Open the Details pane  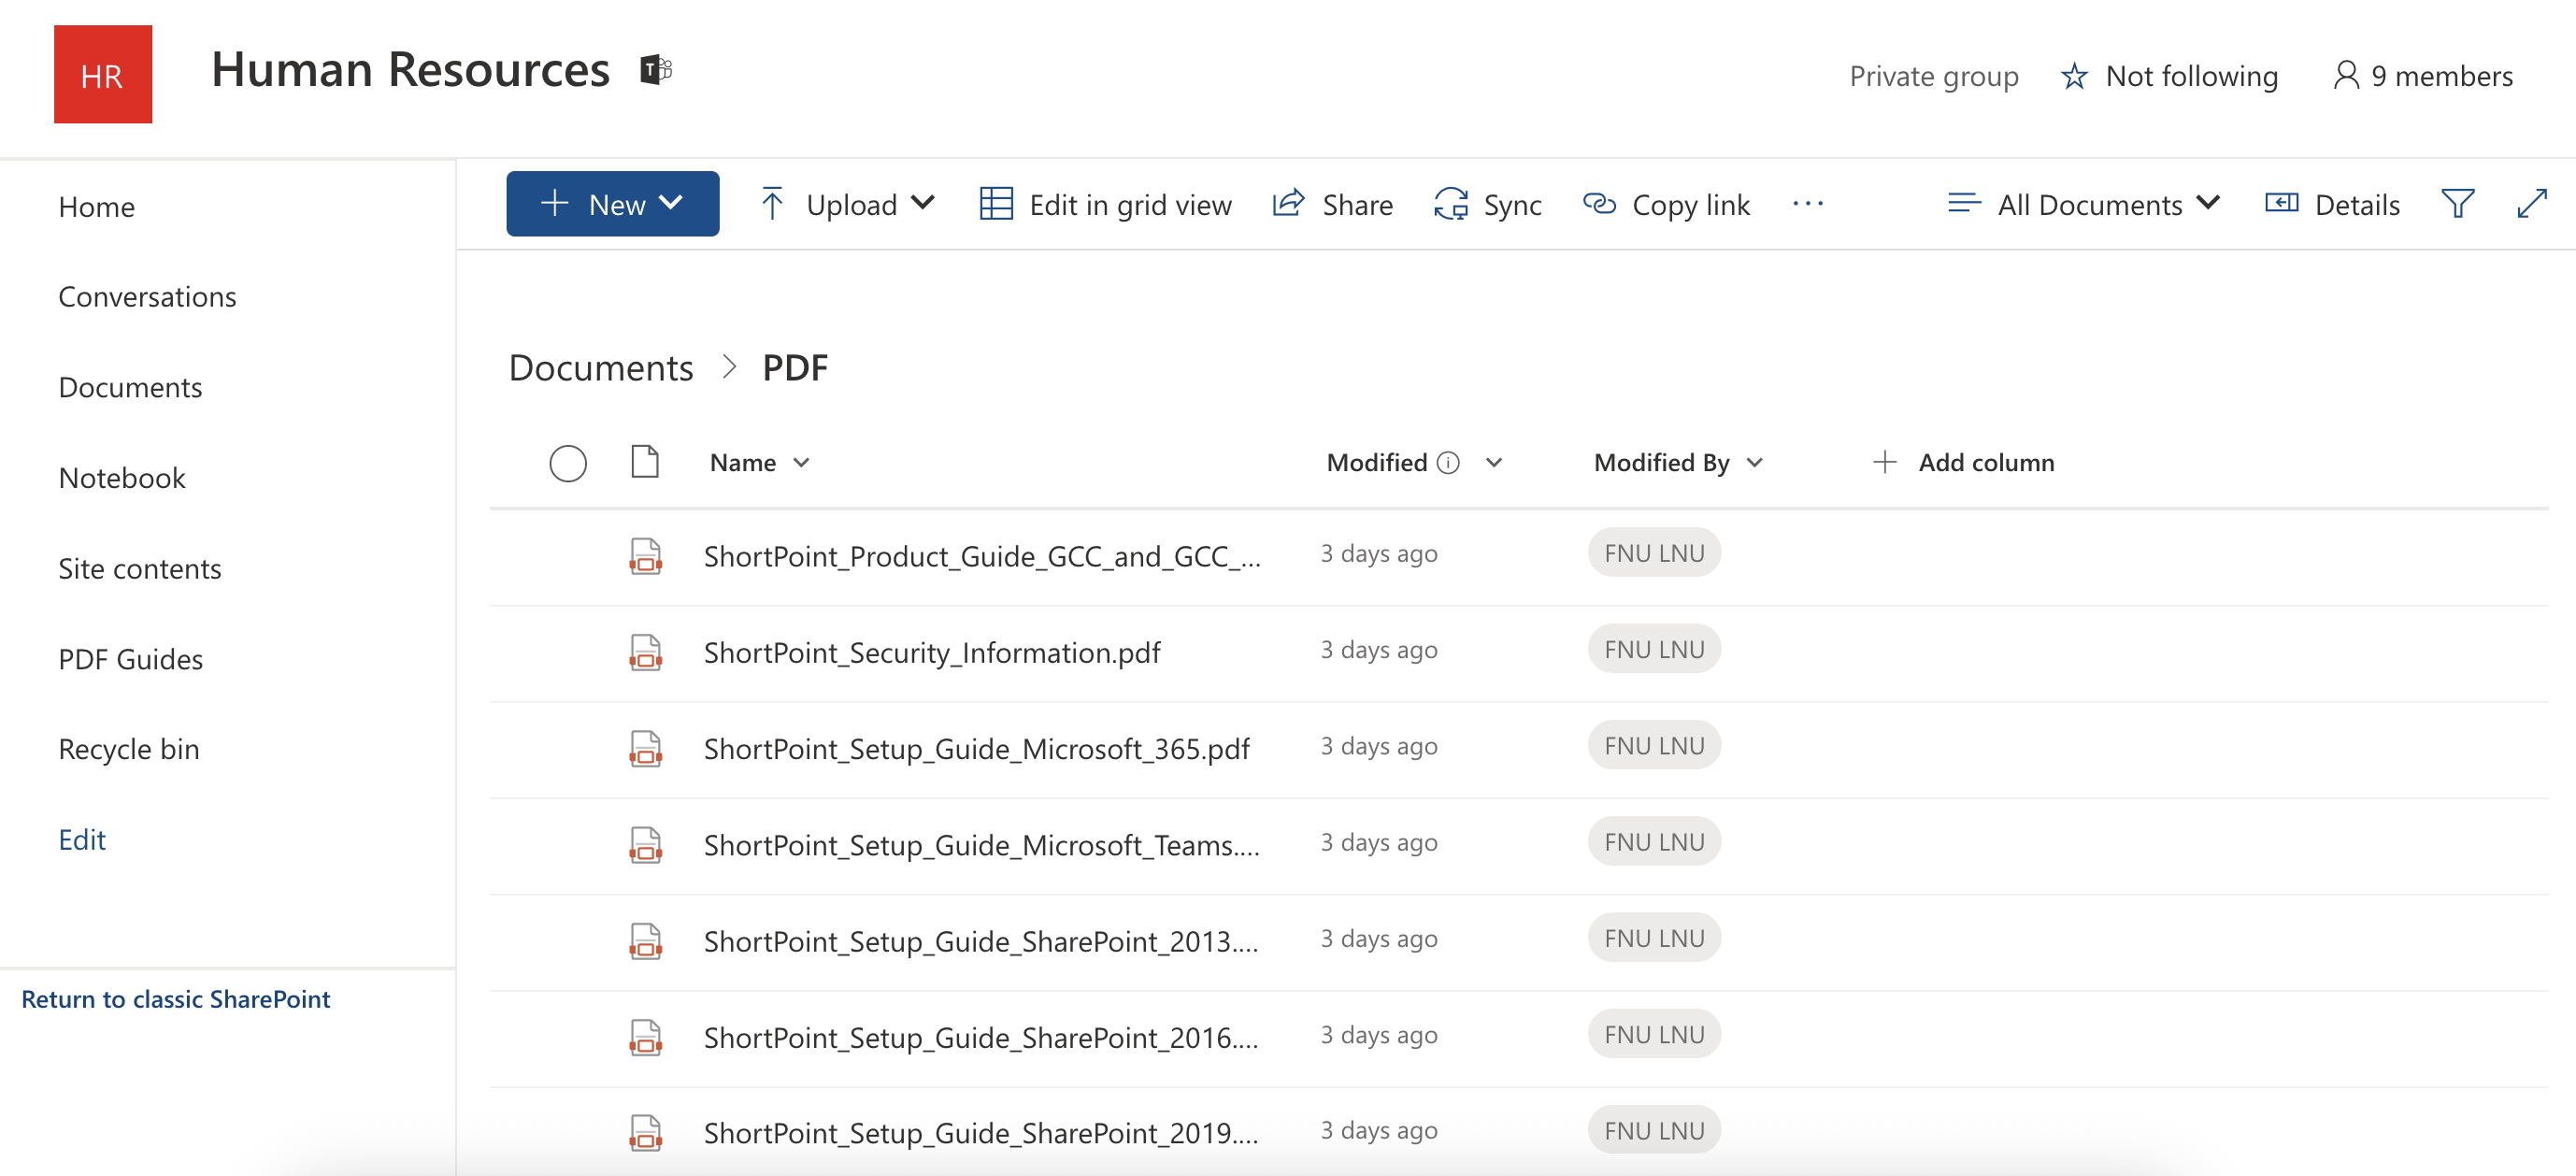2332,204
